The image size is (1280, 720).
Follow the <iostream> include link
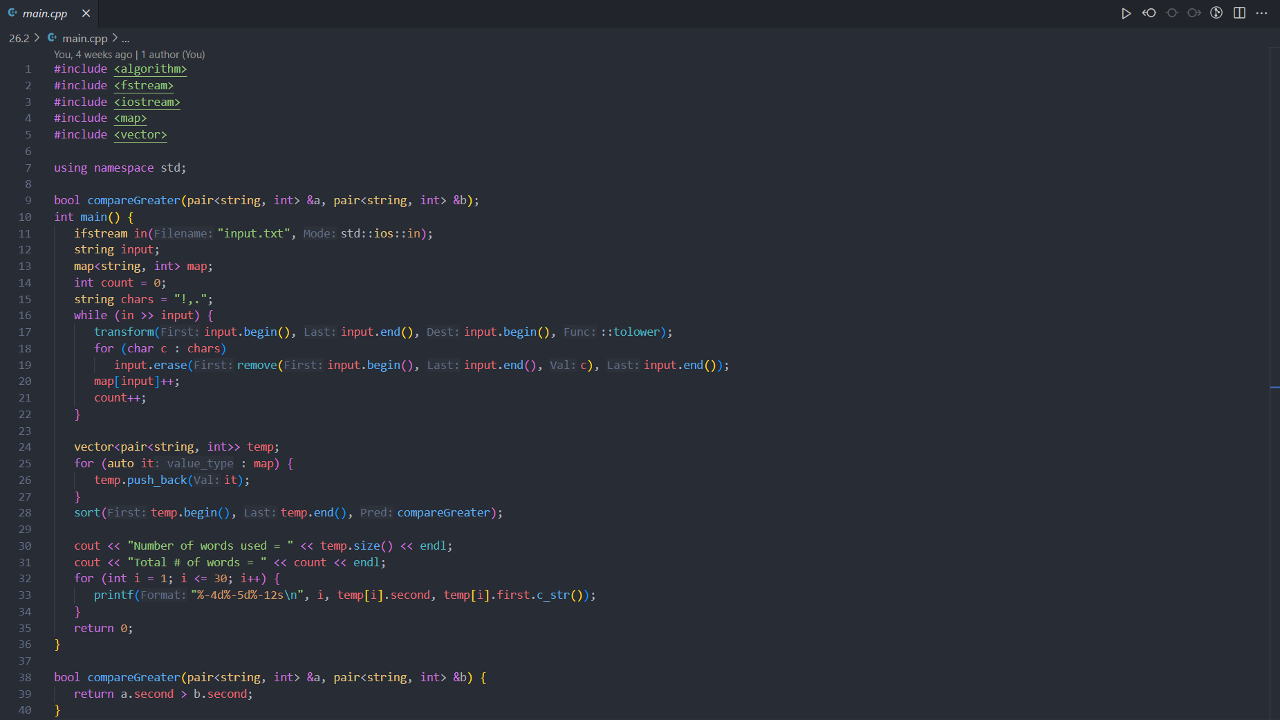(147, 102)
